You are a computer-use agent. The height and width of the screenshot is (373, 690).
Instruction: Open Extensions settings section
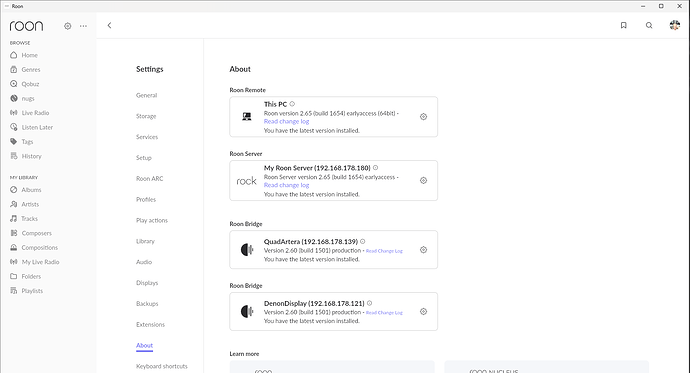tap(150, 325)
